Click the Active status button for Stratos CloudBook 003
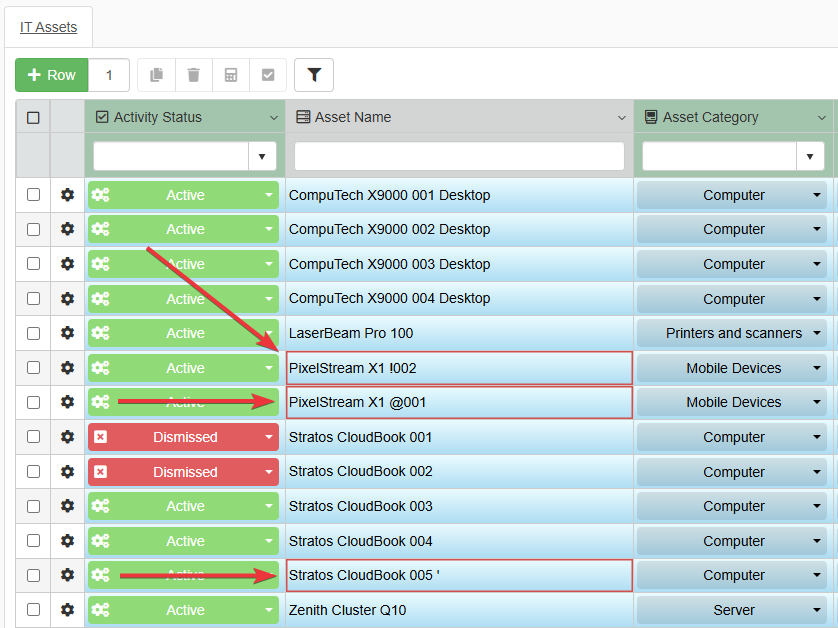 pos(184,506)
